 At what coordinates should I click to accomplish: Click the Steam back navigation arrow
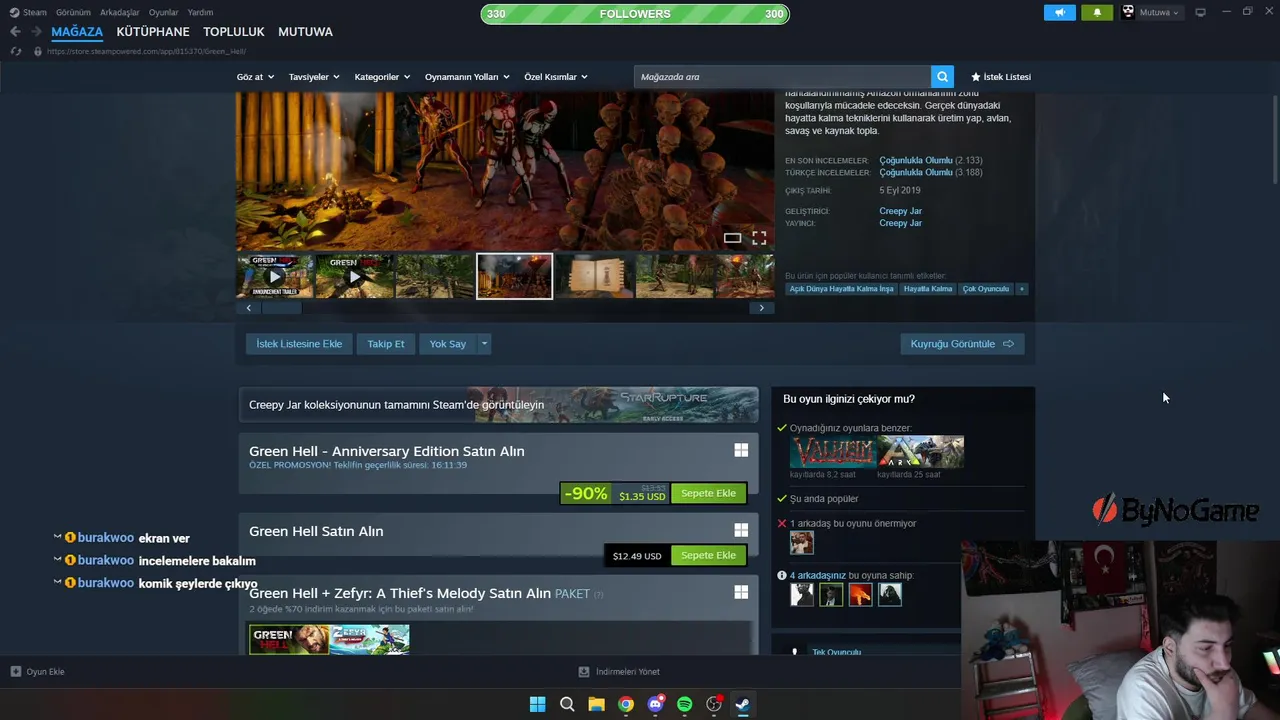(x=15, y=32)
